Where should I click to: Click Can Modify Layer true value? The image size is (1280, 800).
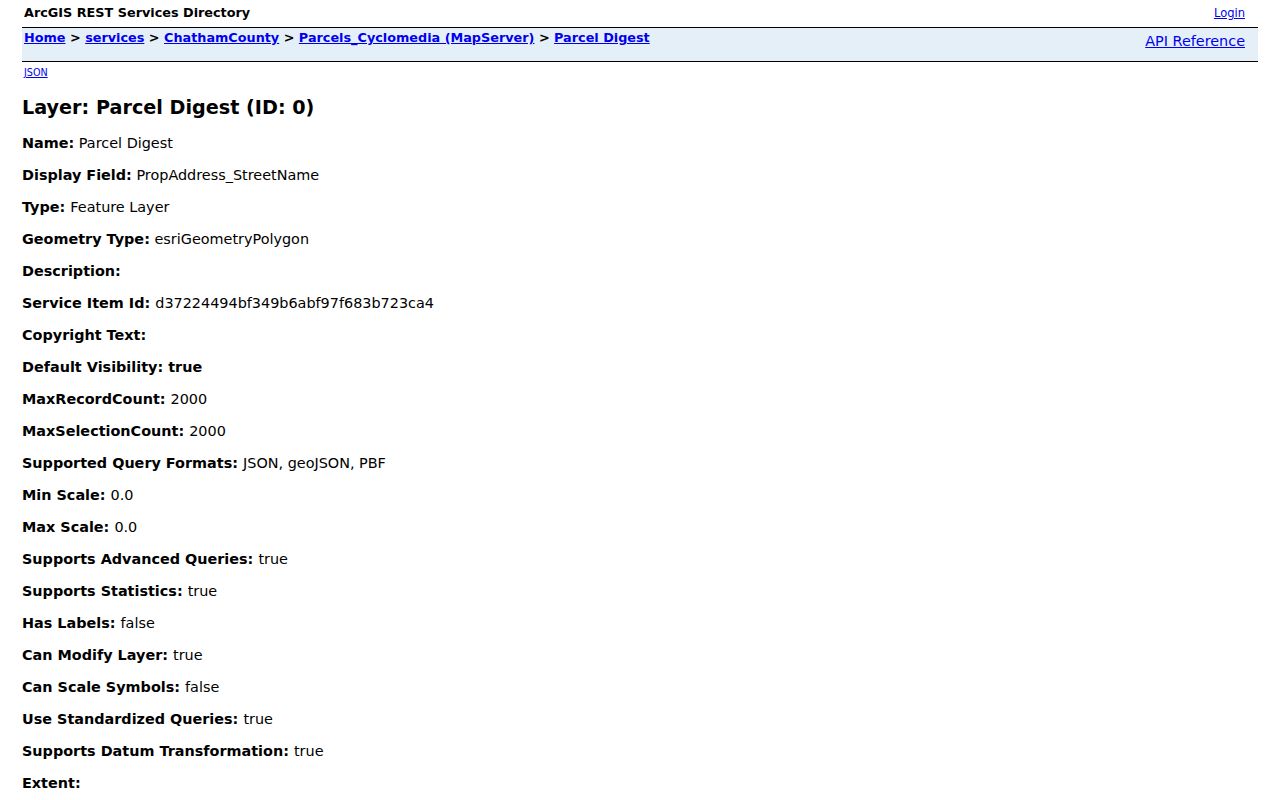point(188,655)
